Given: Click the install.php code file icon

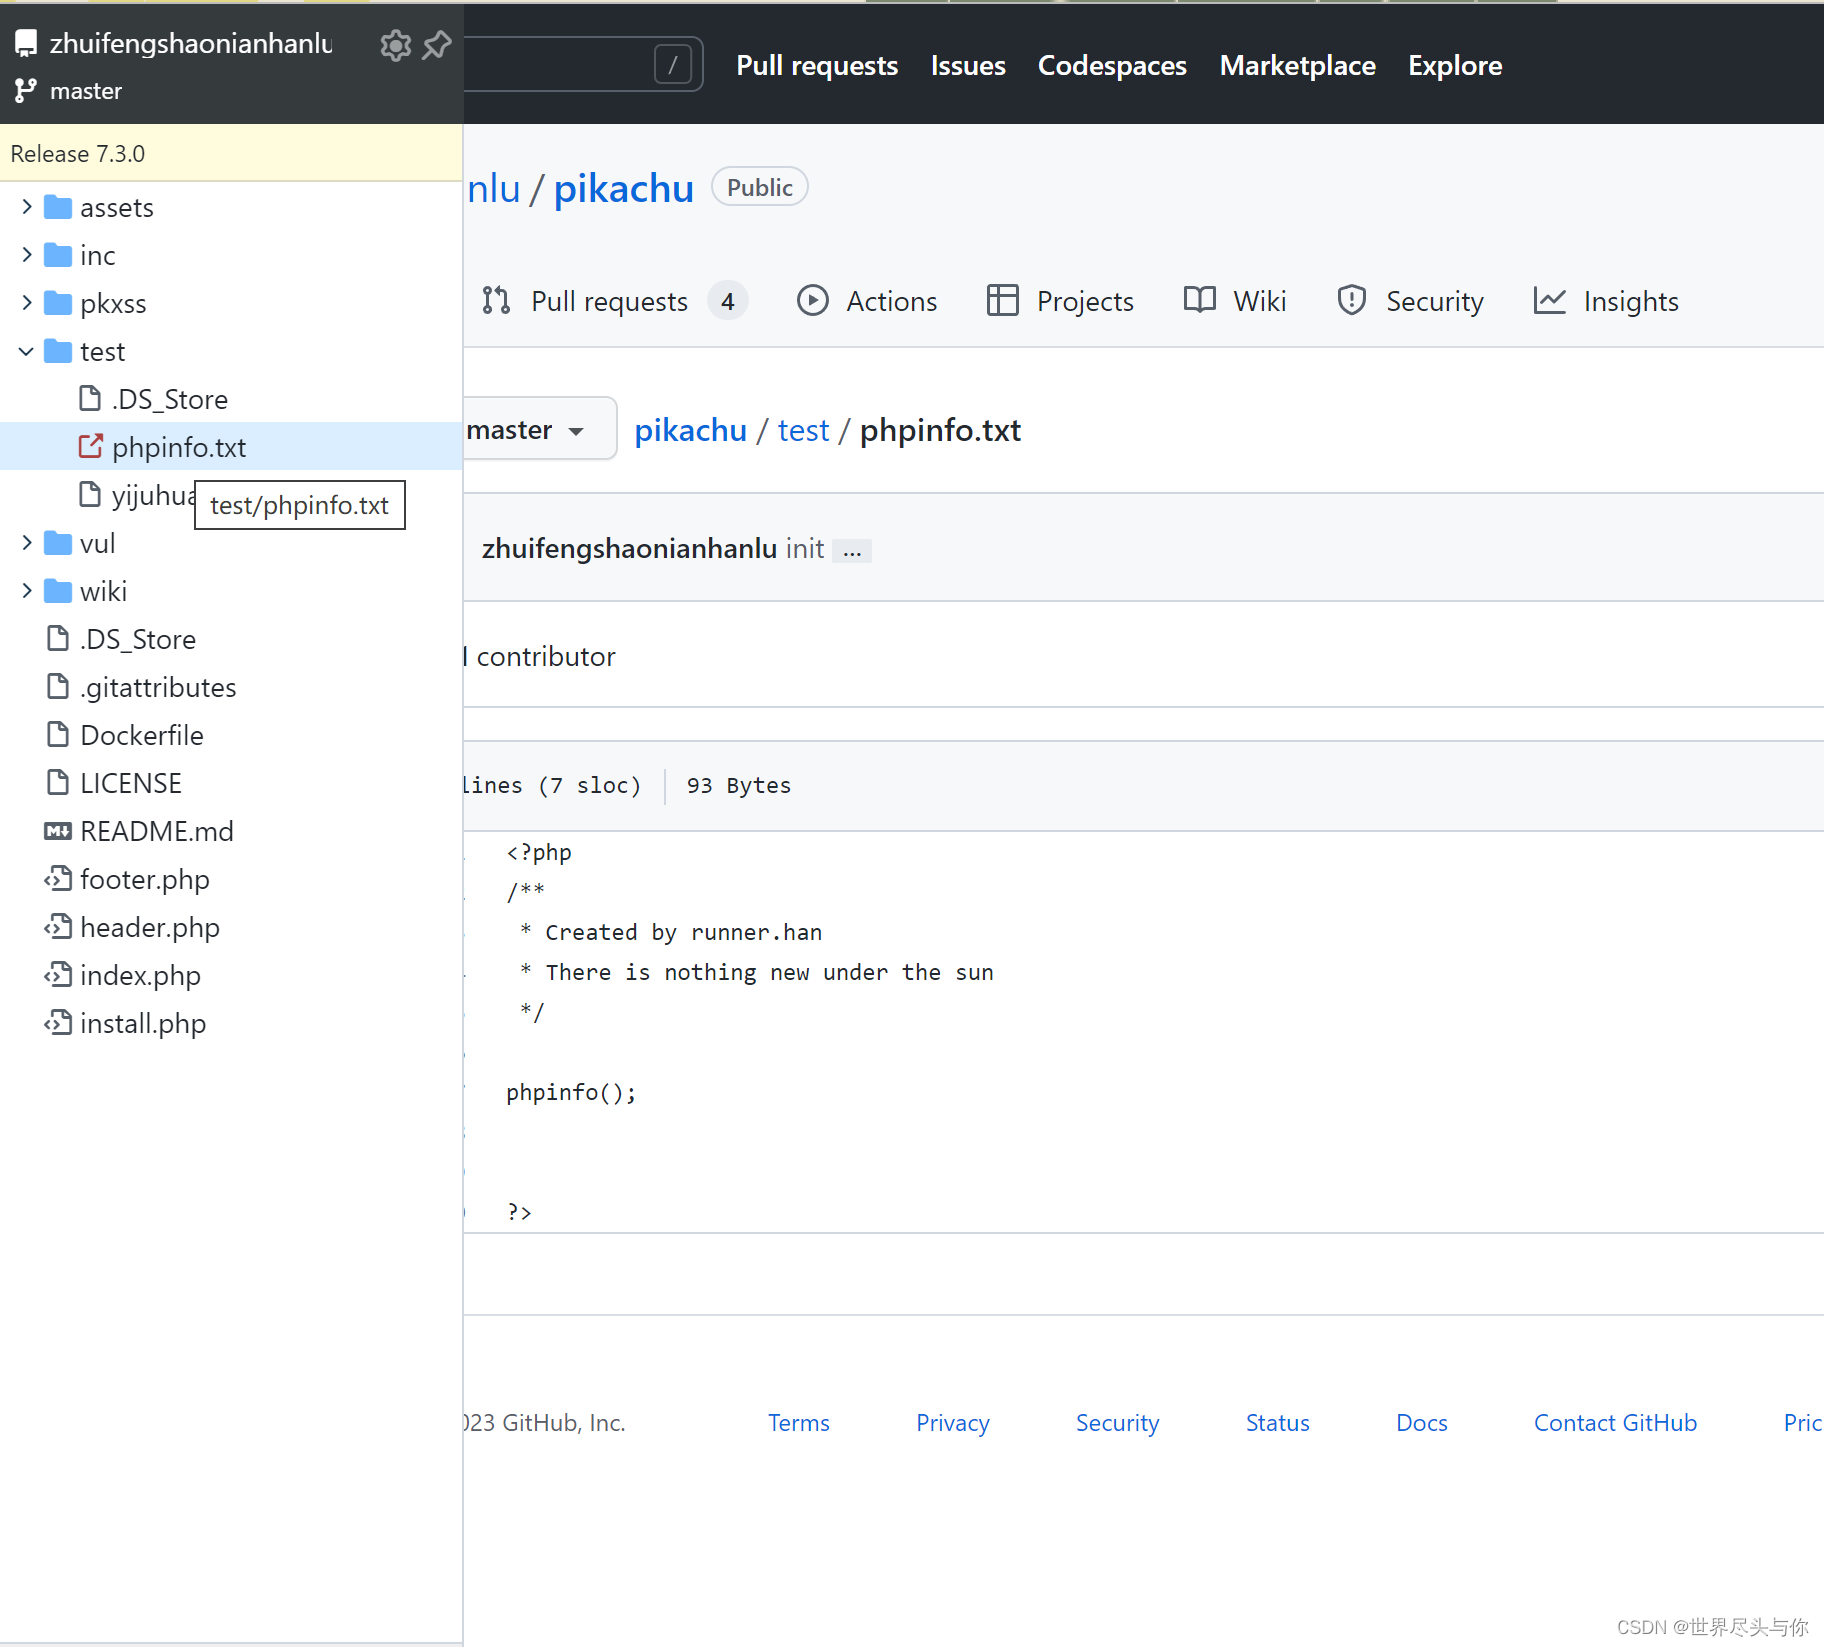Looking at the screenshot, I should 58,1022.
